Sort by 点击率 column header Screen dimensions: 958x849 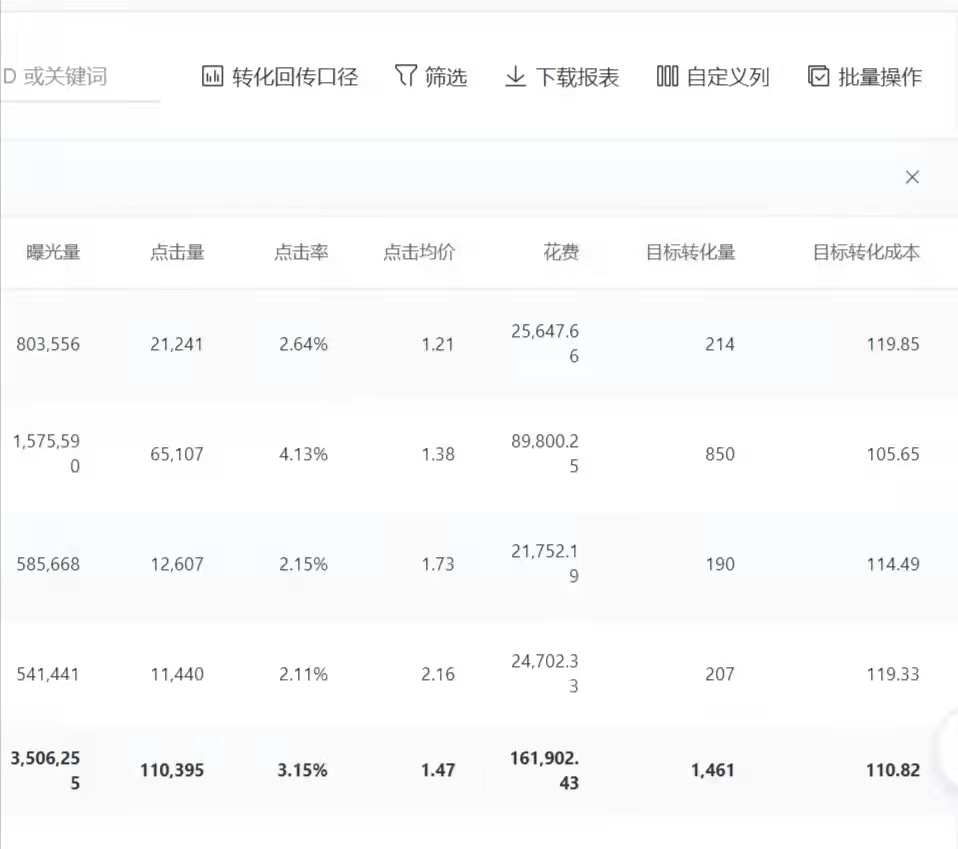(301, 252)
